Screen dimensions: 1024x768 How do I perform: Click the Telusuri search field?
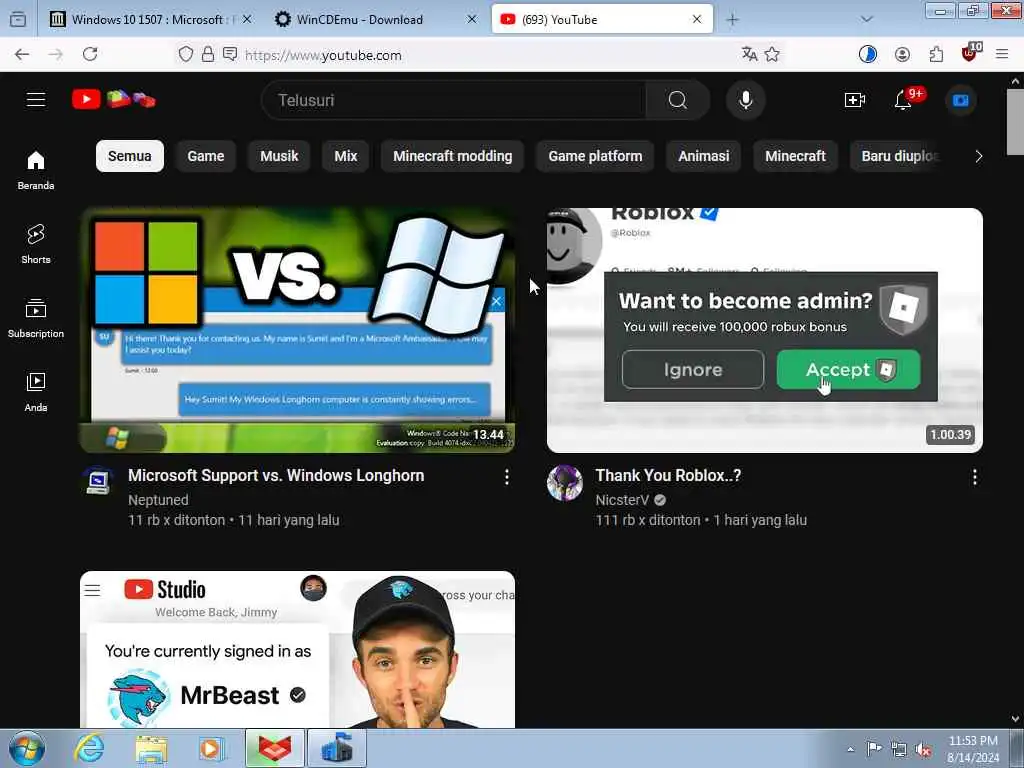coord(454,100)
